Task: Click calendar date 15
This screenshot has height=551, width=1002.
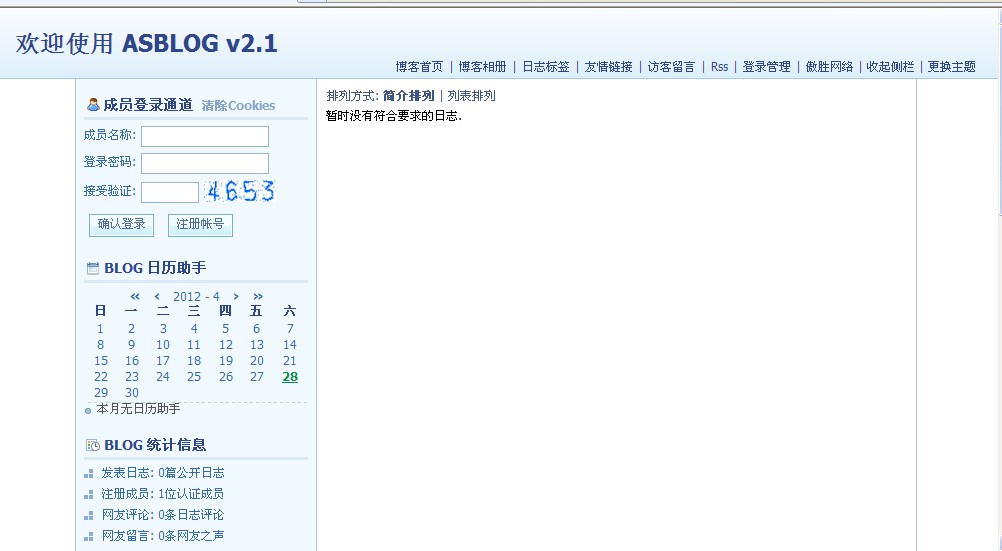Action: coord(101,361)
